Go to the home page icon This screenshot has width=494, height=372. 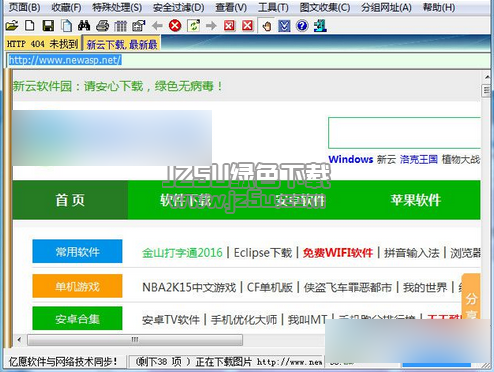139,26
